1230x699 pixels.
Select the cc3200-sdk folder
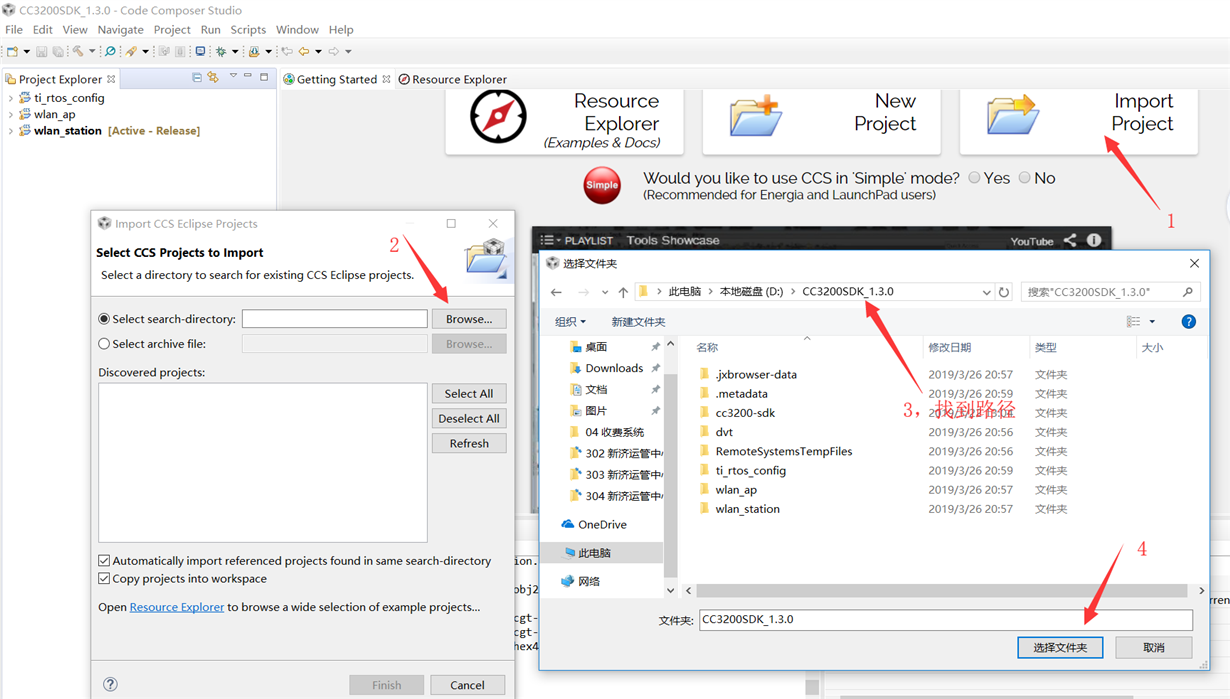pyautogui.click(x=745, y=413)
